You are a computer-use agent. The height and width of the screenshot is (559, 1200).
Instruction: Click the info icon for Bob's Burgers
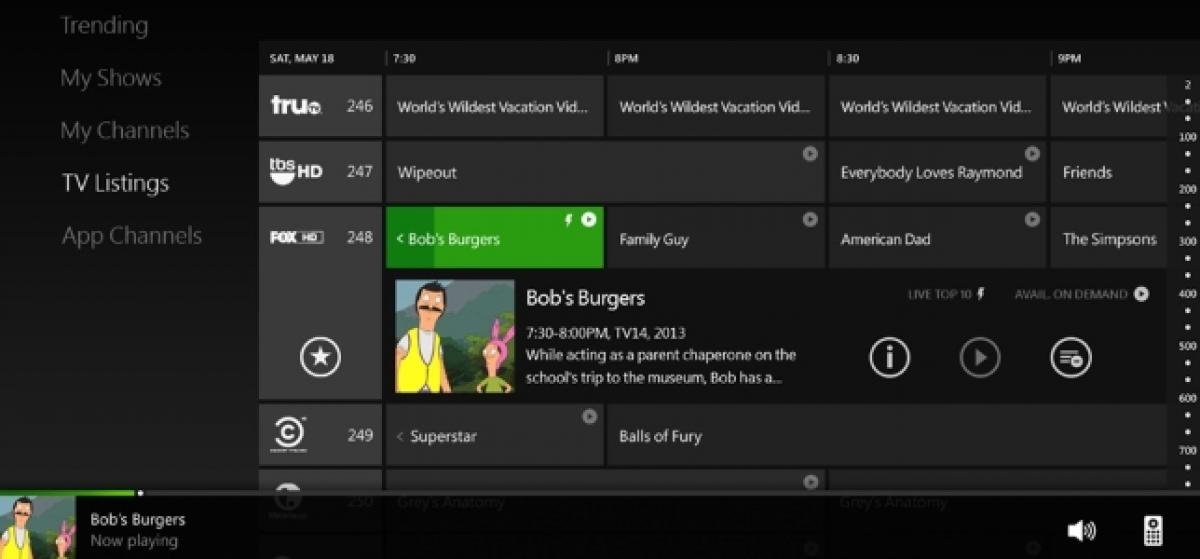click(x=890, y=357)
